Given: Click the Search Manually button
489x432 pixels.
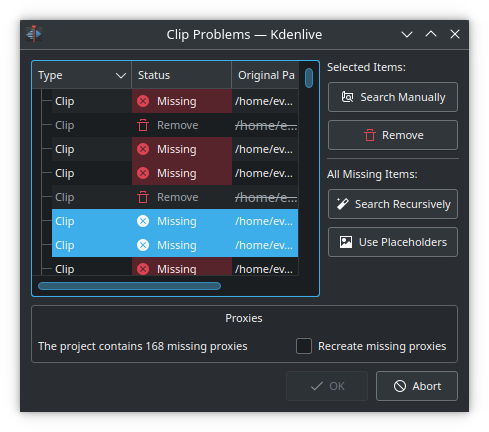Looking at the screenshot, I should click(x=393, y=97).
